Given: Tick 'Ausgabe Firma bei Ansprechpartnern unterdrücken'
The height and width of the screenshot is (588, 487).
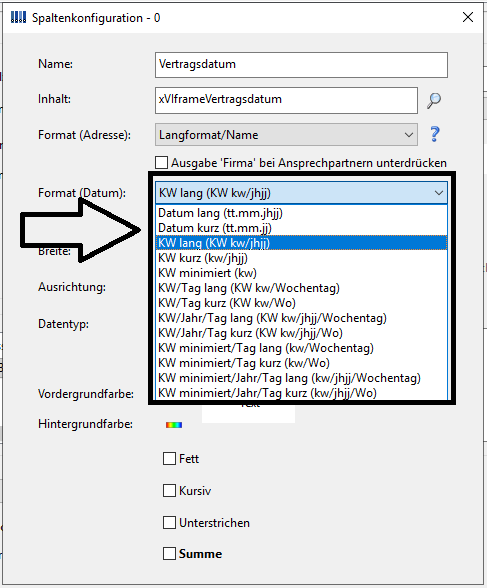Looking at the screenshot, I should click(162, 163).
